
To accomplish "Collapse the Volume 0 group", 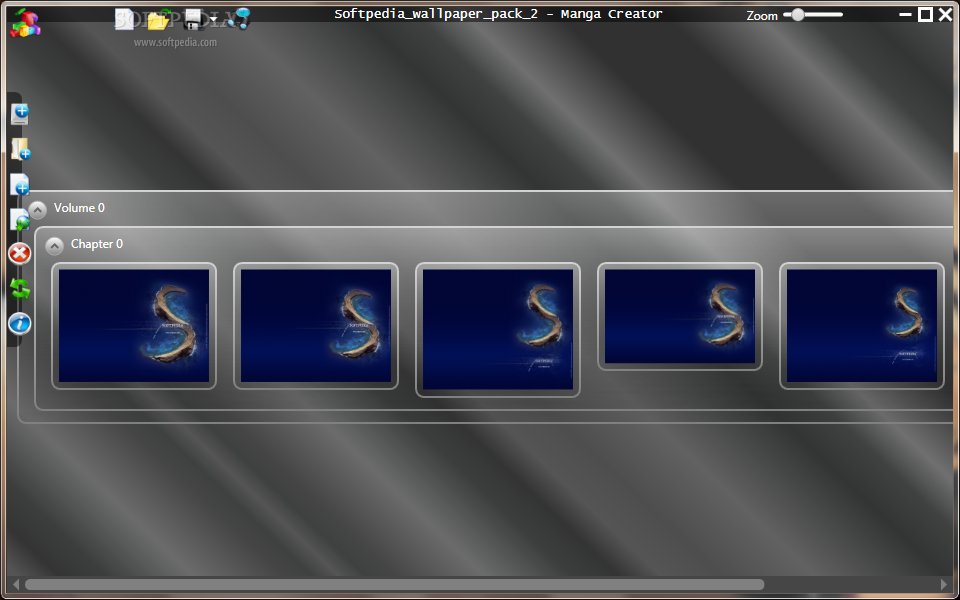I will pos(37,211).
